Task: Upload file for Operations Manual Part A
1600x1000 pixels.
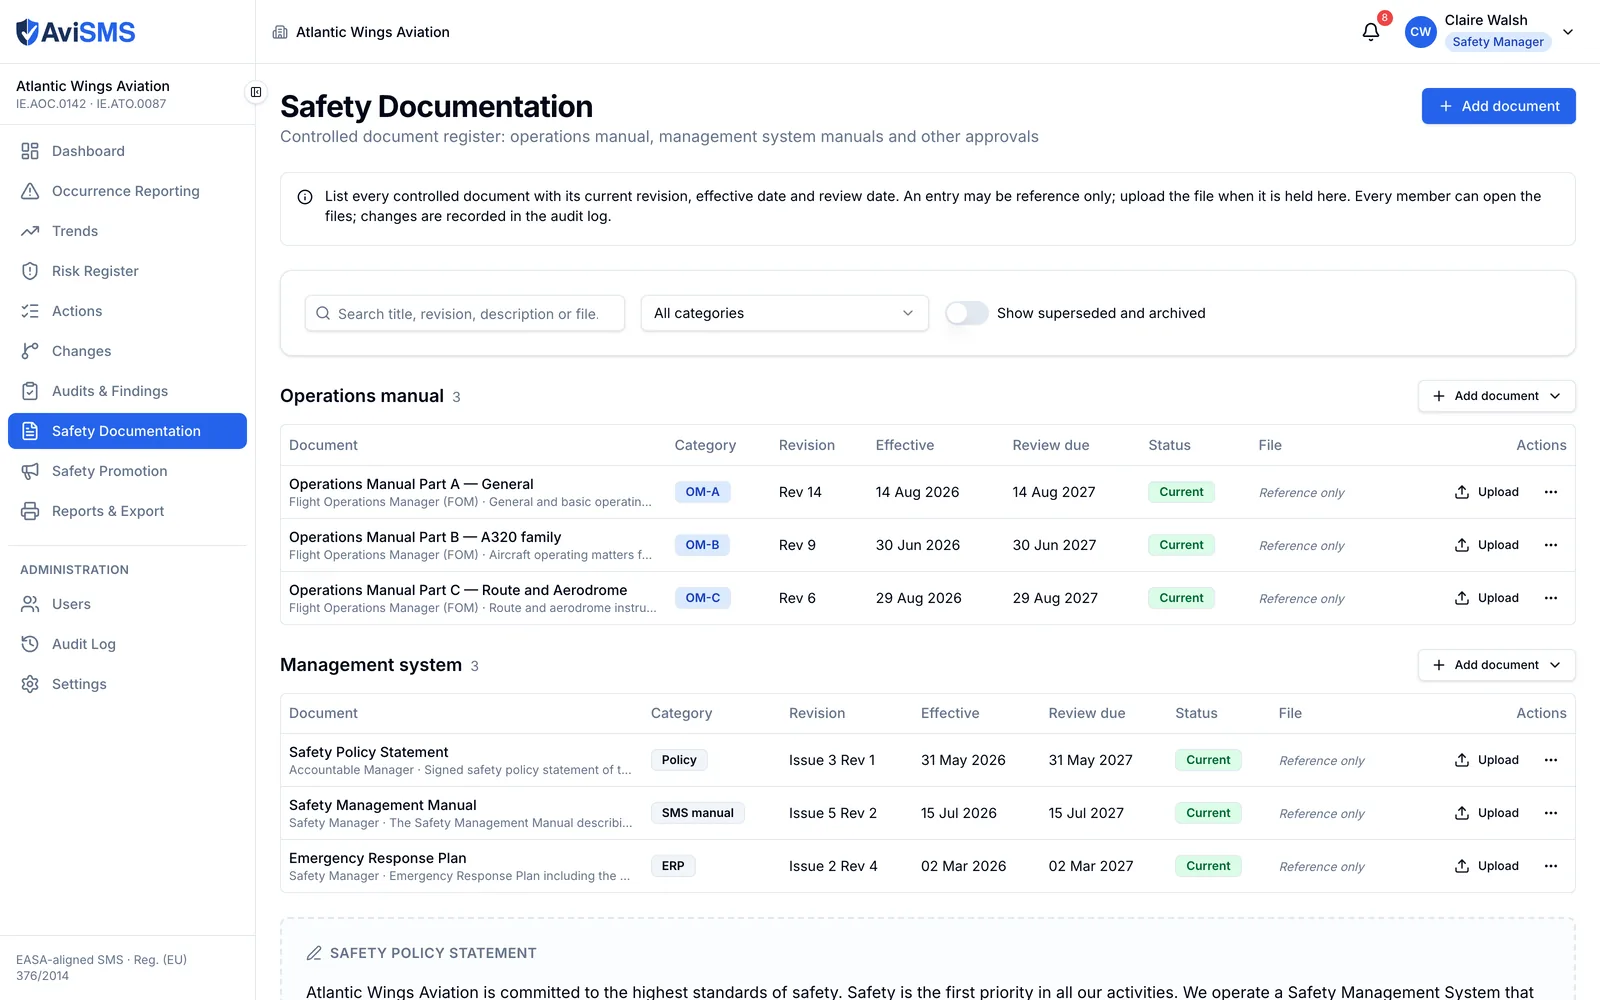Action: (x=1486, y=492)
